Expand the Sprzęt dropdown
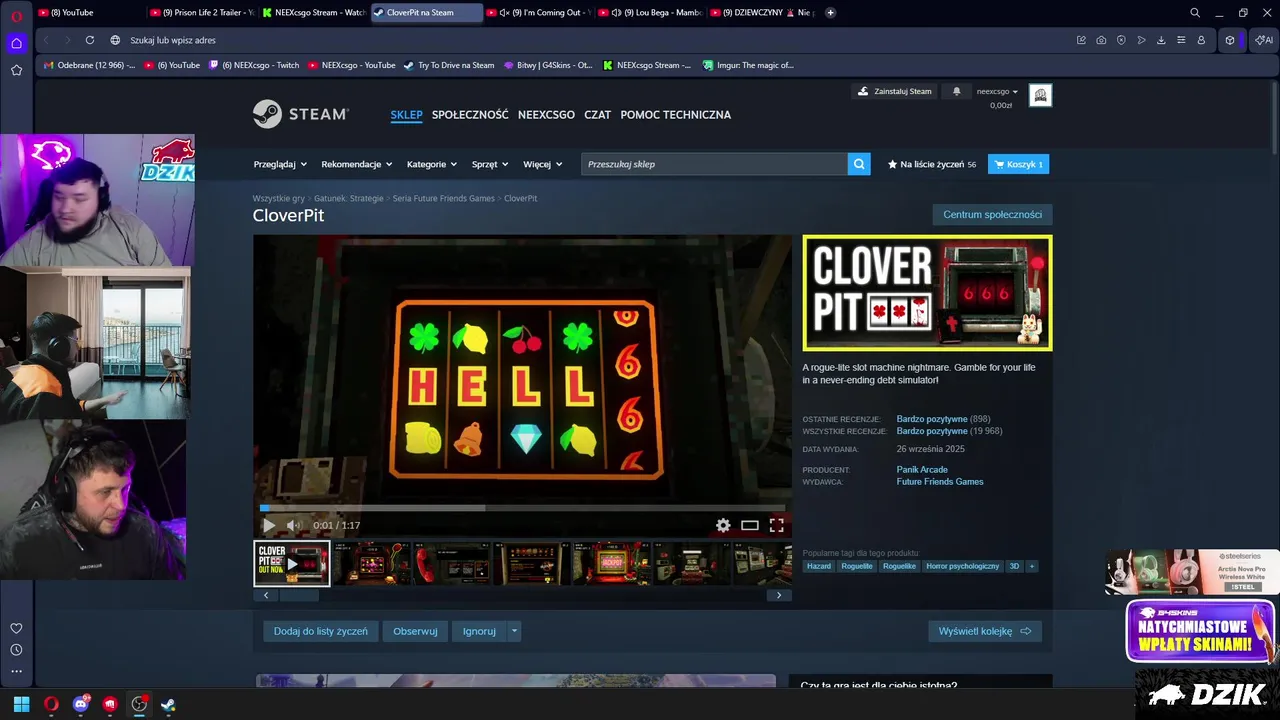This screenshot has height=720, width=1280. point(490,164)
